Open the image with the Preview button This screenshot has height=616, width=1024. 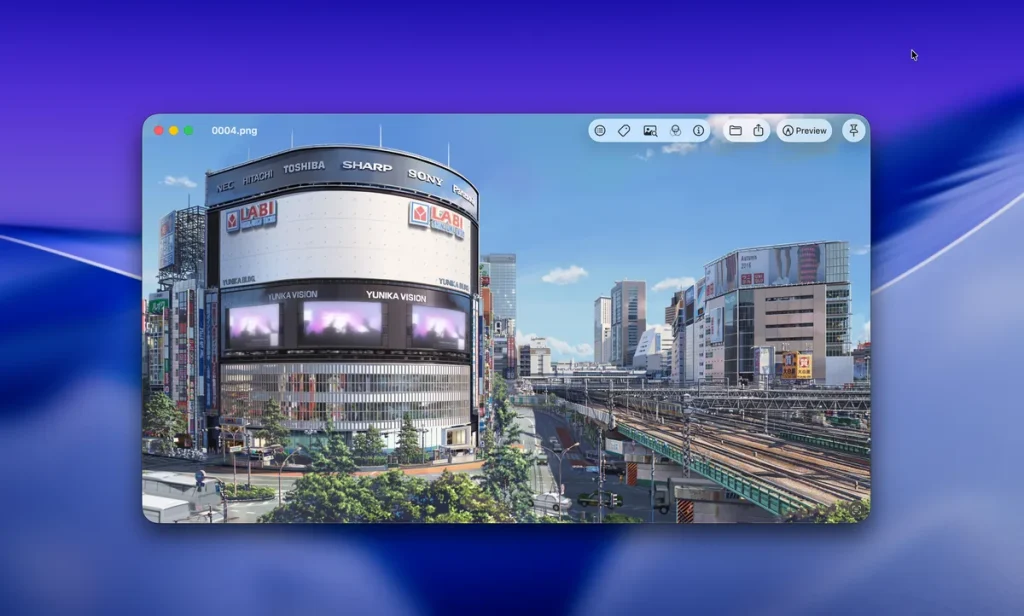click(x=804, y=131)
